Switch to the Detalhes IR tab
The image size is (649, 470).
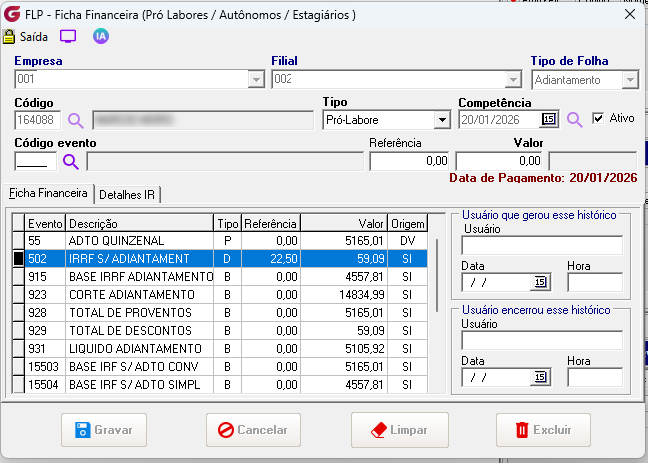point(127,194)
